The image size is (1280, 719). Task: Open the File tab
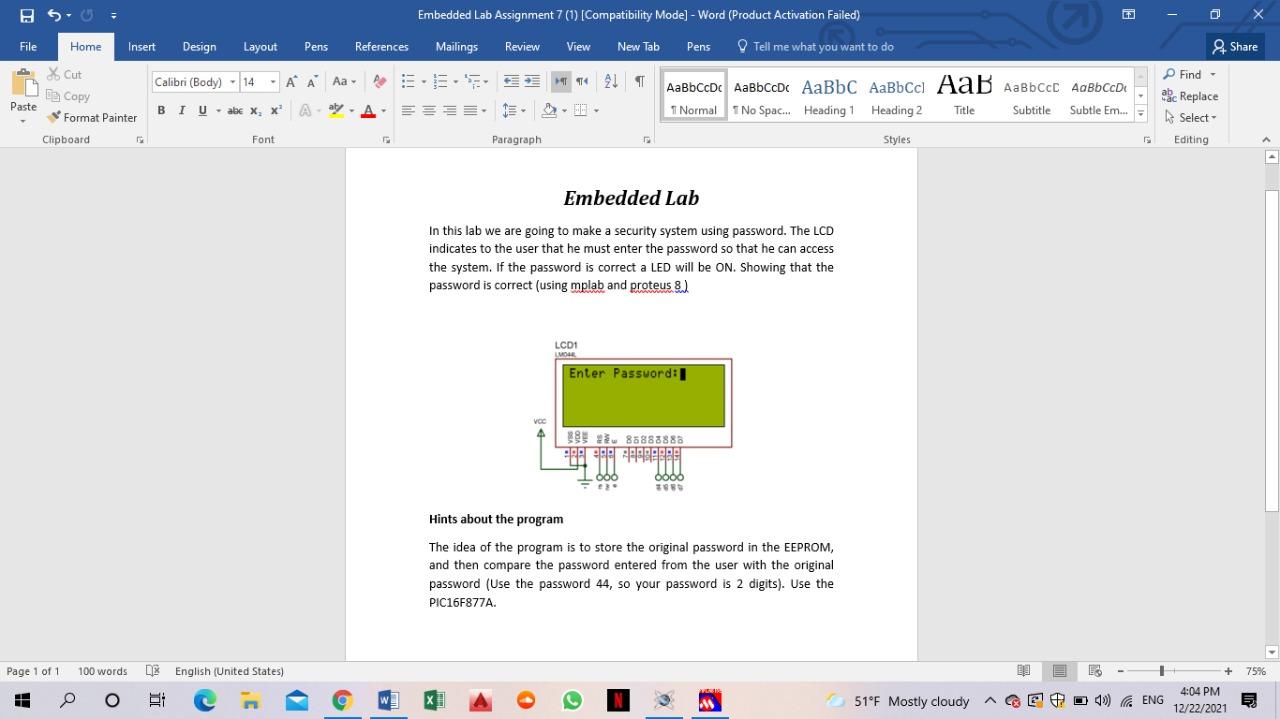tap(28, 46)
